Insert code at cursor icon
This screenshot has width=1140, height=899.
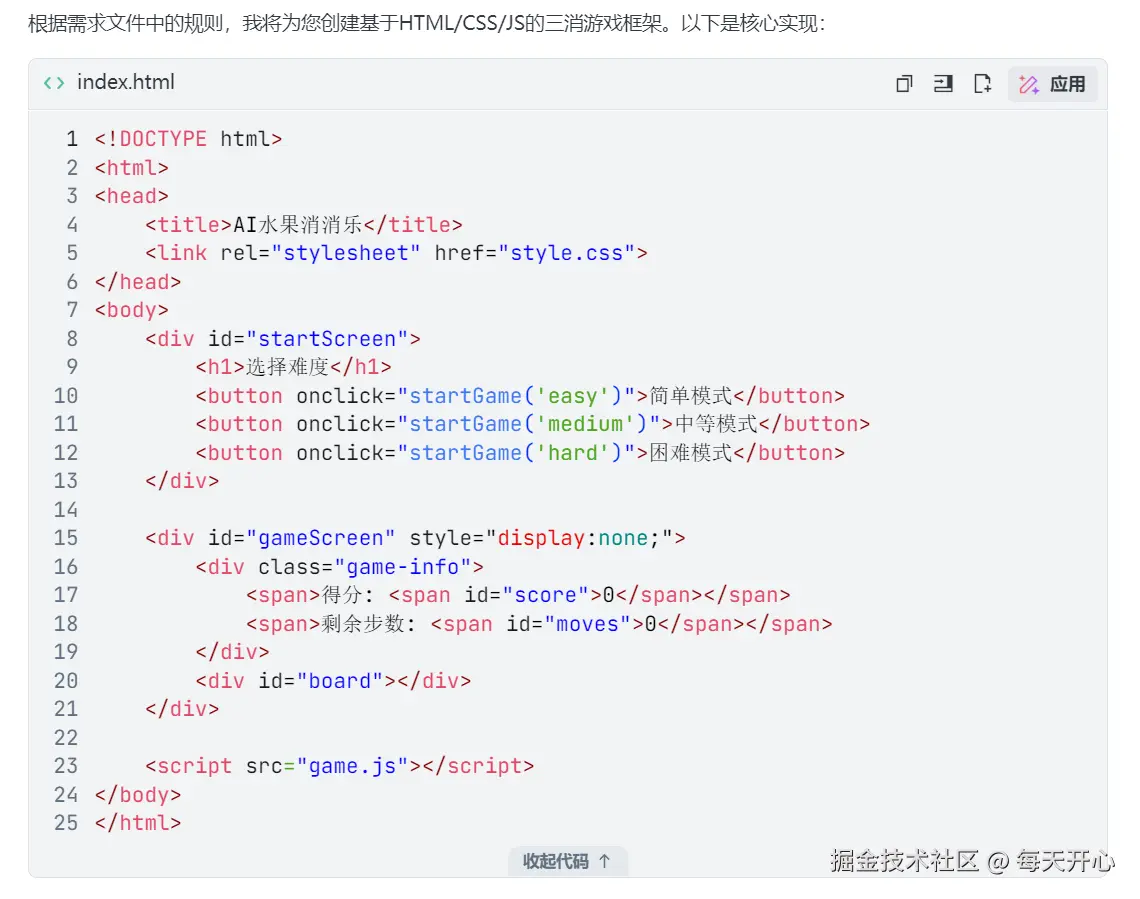pyautogui.click(x=943, y=84)
